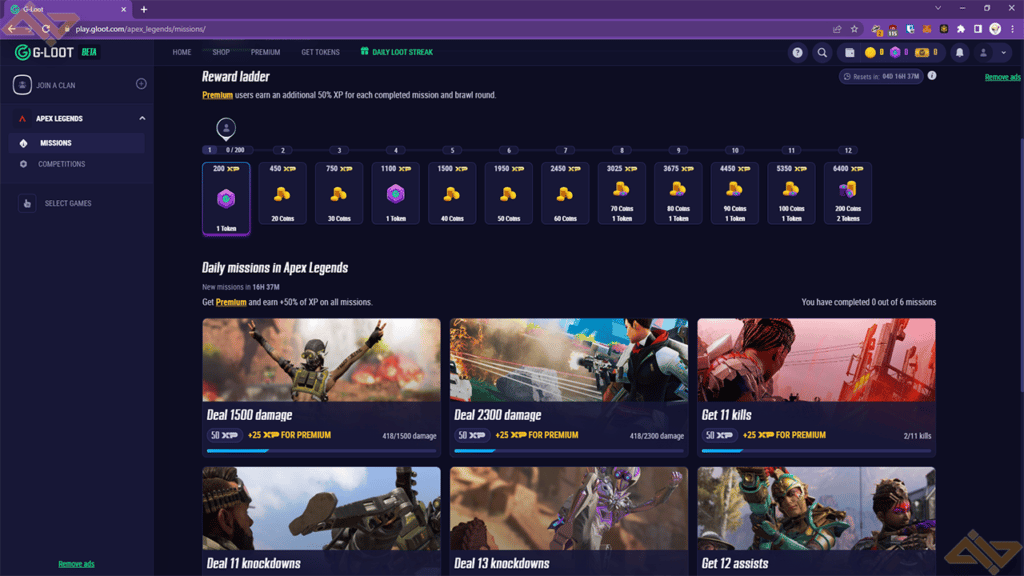Click the Deal 2300 damage progress bar
Viewport: 1024px width, 576px height.
tap(569, 451)
